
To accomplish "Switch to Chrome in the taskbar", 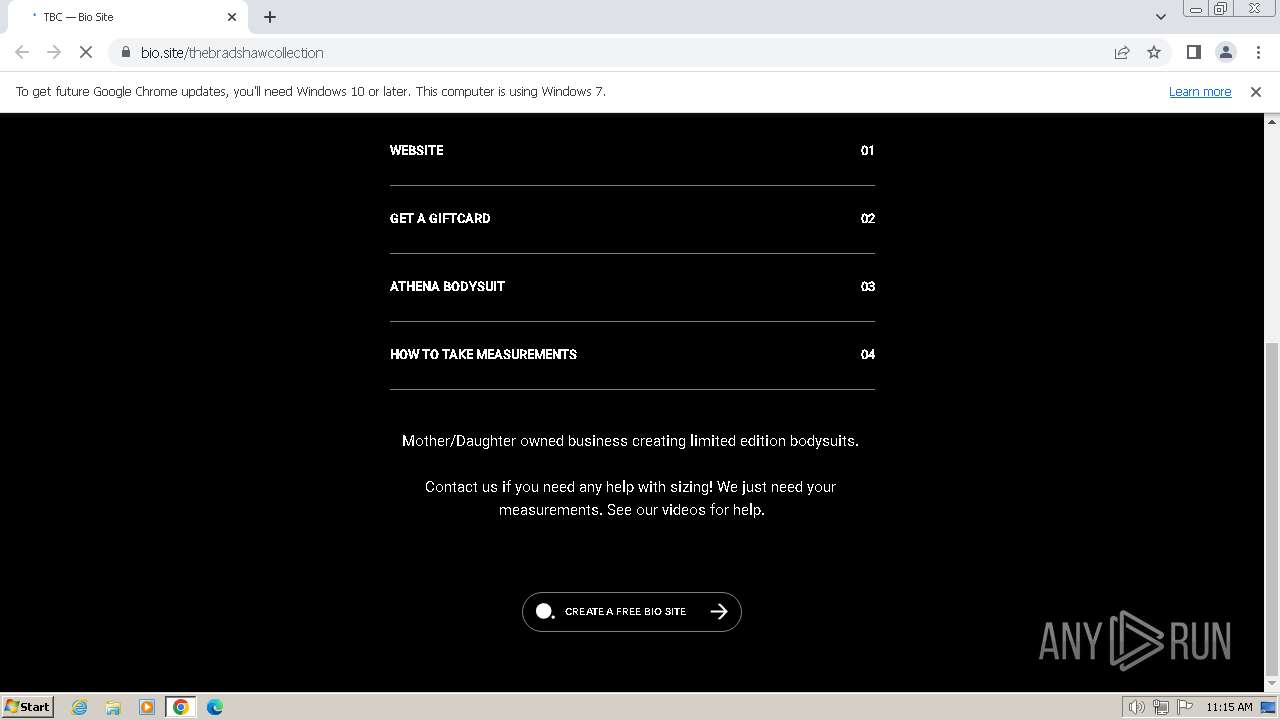I will tap(181, 707).
